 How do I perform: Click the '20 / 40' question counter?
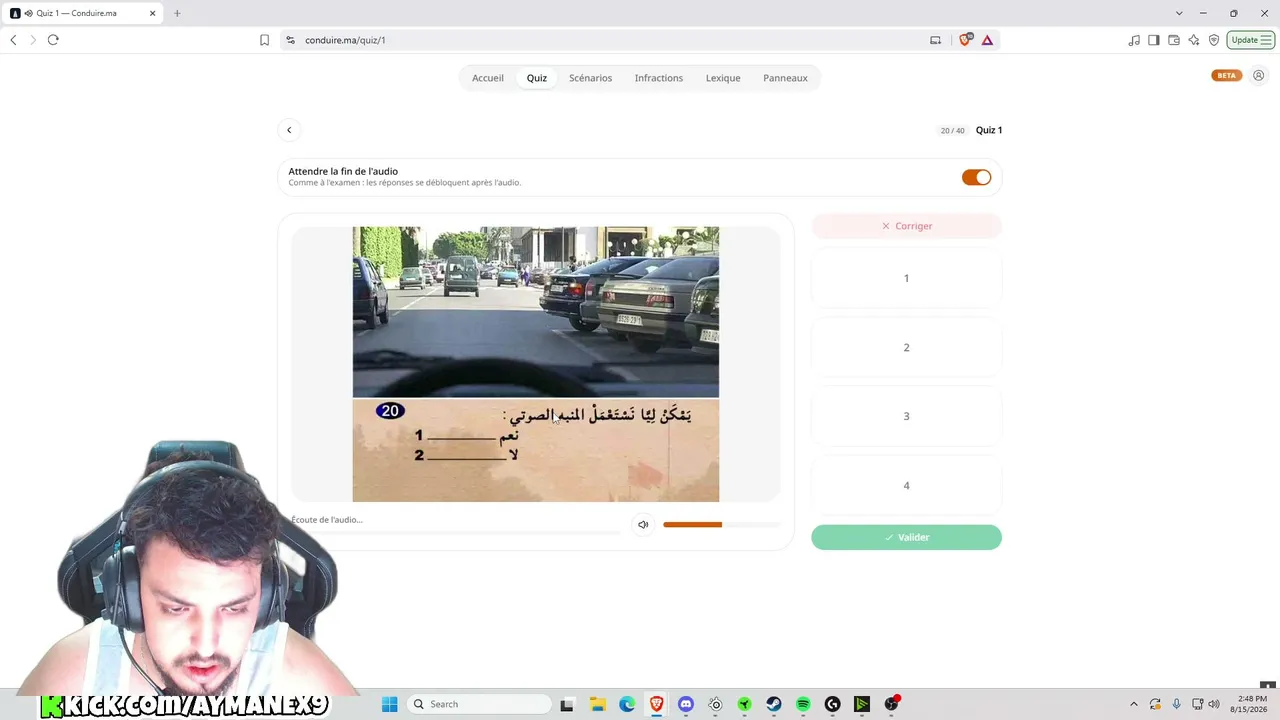[953, 131]
